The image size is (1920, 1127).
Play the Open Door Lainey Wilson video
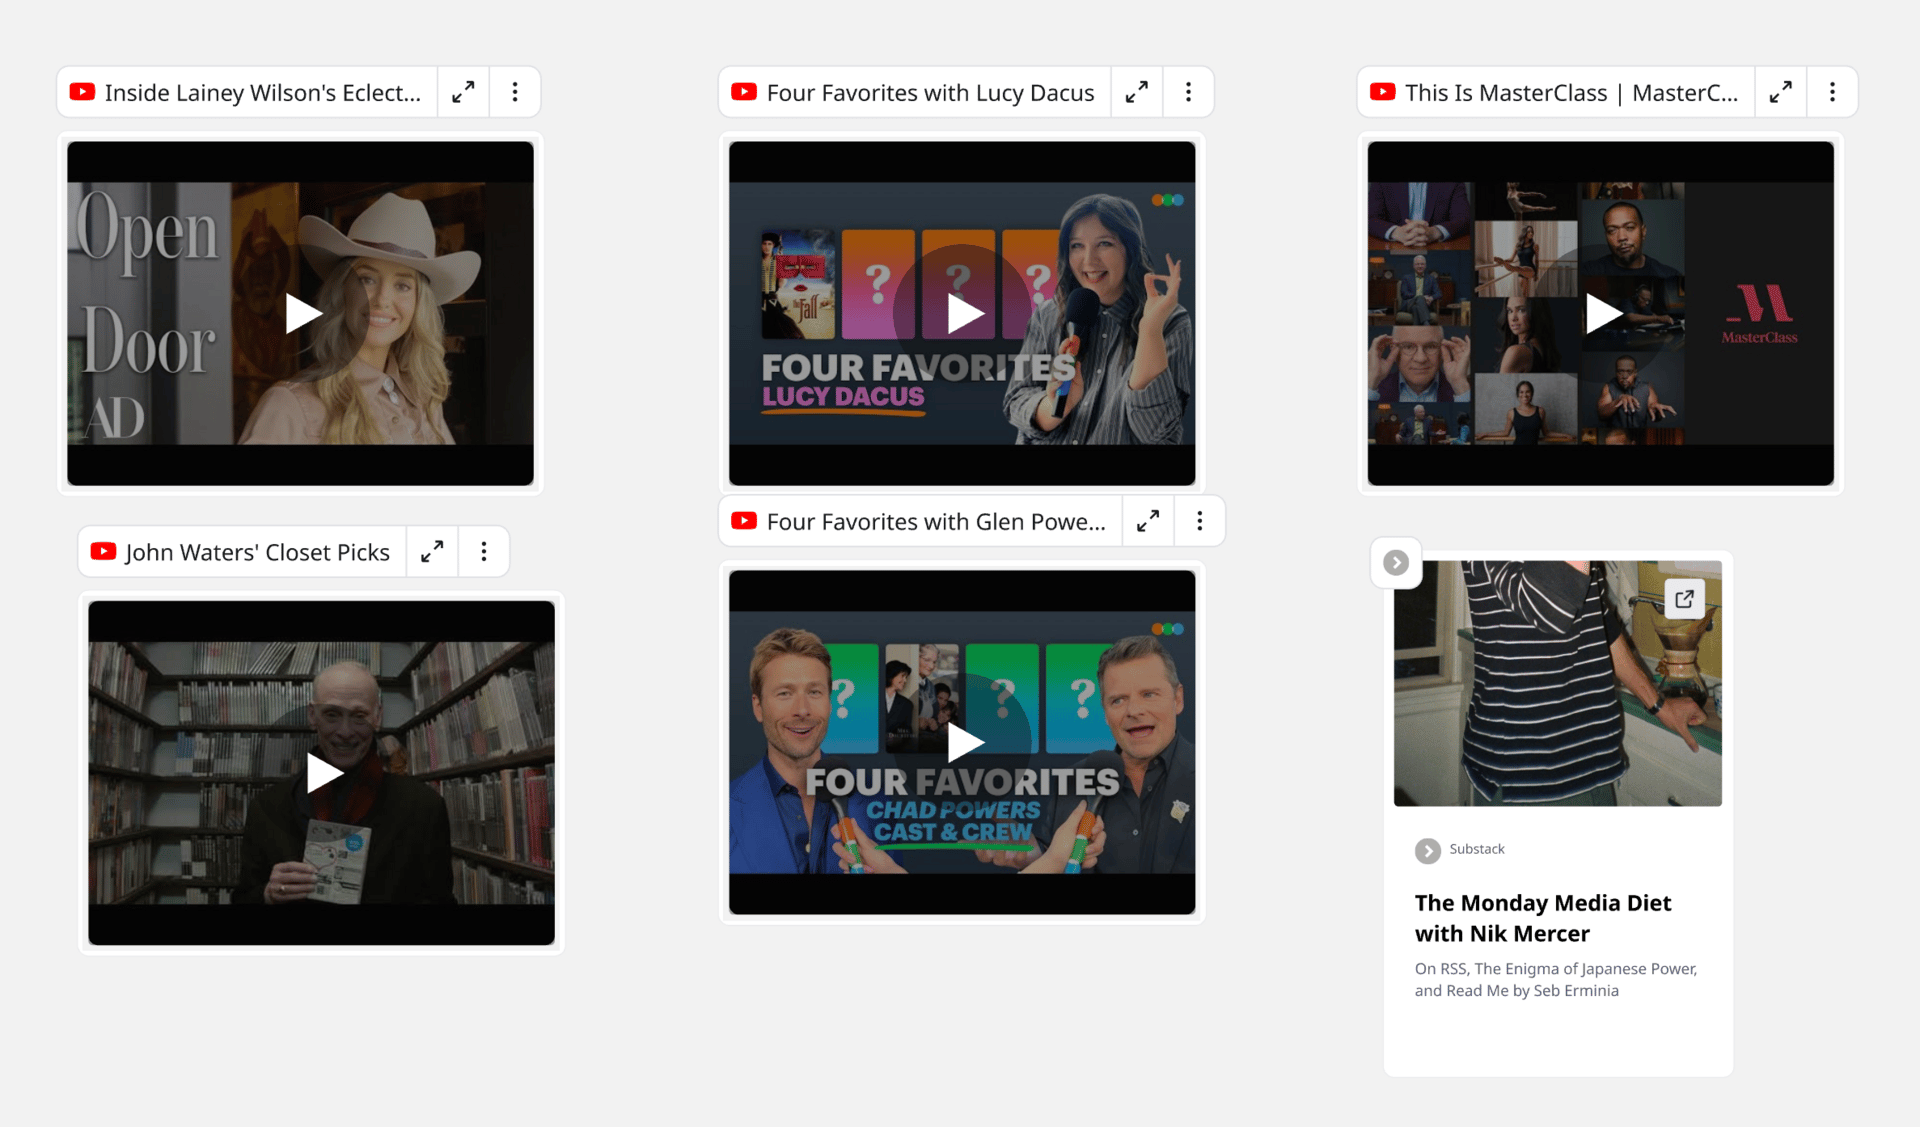point(301,314)
